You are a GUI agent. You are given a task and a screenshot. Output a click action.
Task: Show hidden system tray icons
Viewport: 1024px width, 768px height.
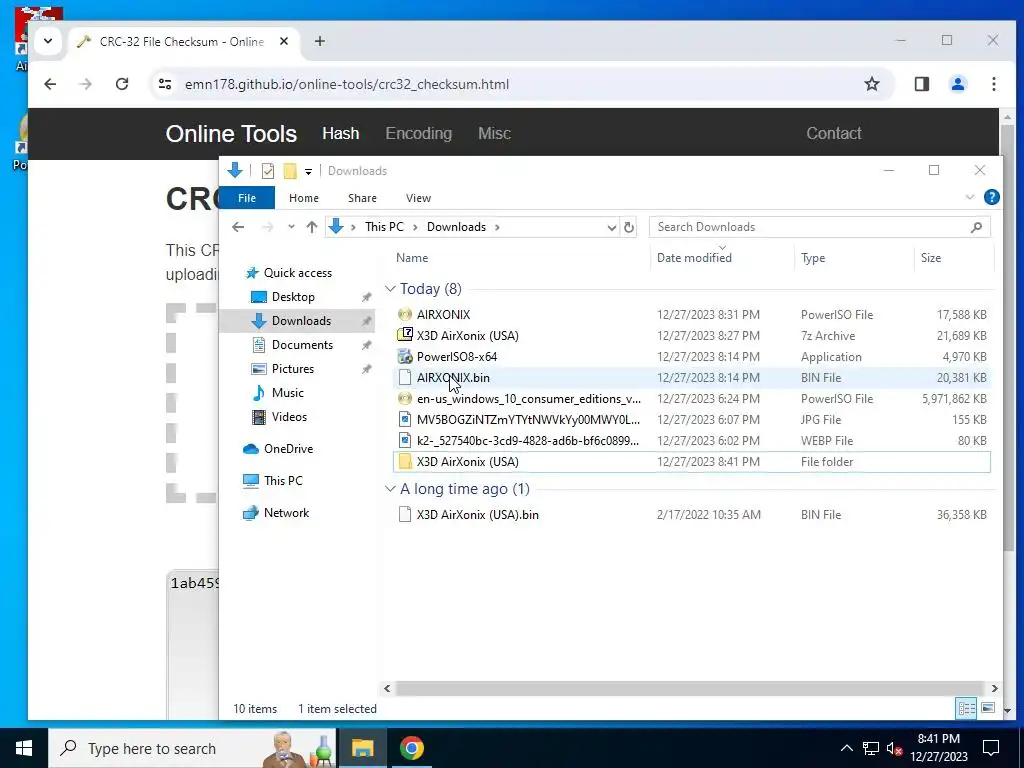(846, 748)
